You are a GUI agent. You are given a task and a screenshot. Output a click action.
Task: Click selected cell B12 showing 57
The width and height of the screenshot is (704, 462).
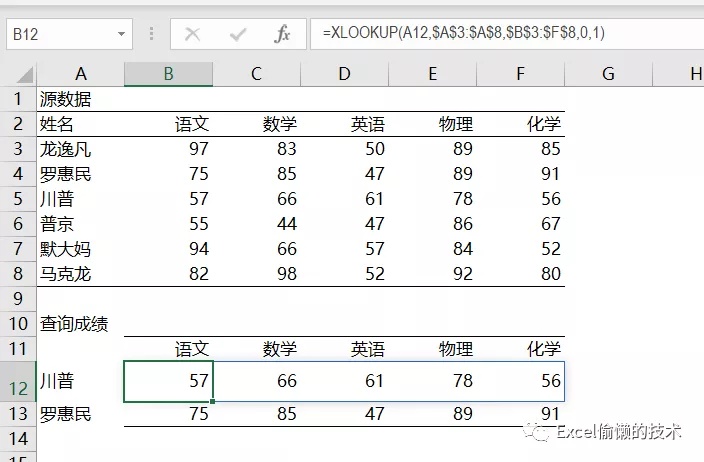click(x=168, y=381)
